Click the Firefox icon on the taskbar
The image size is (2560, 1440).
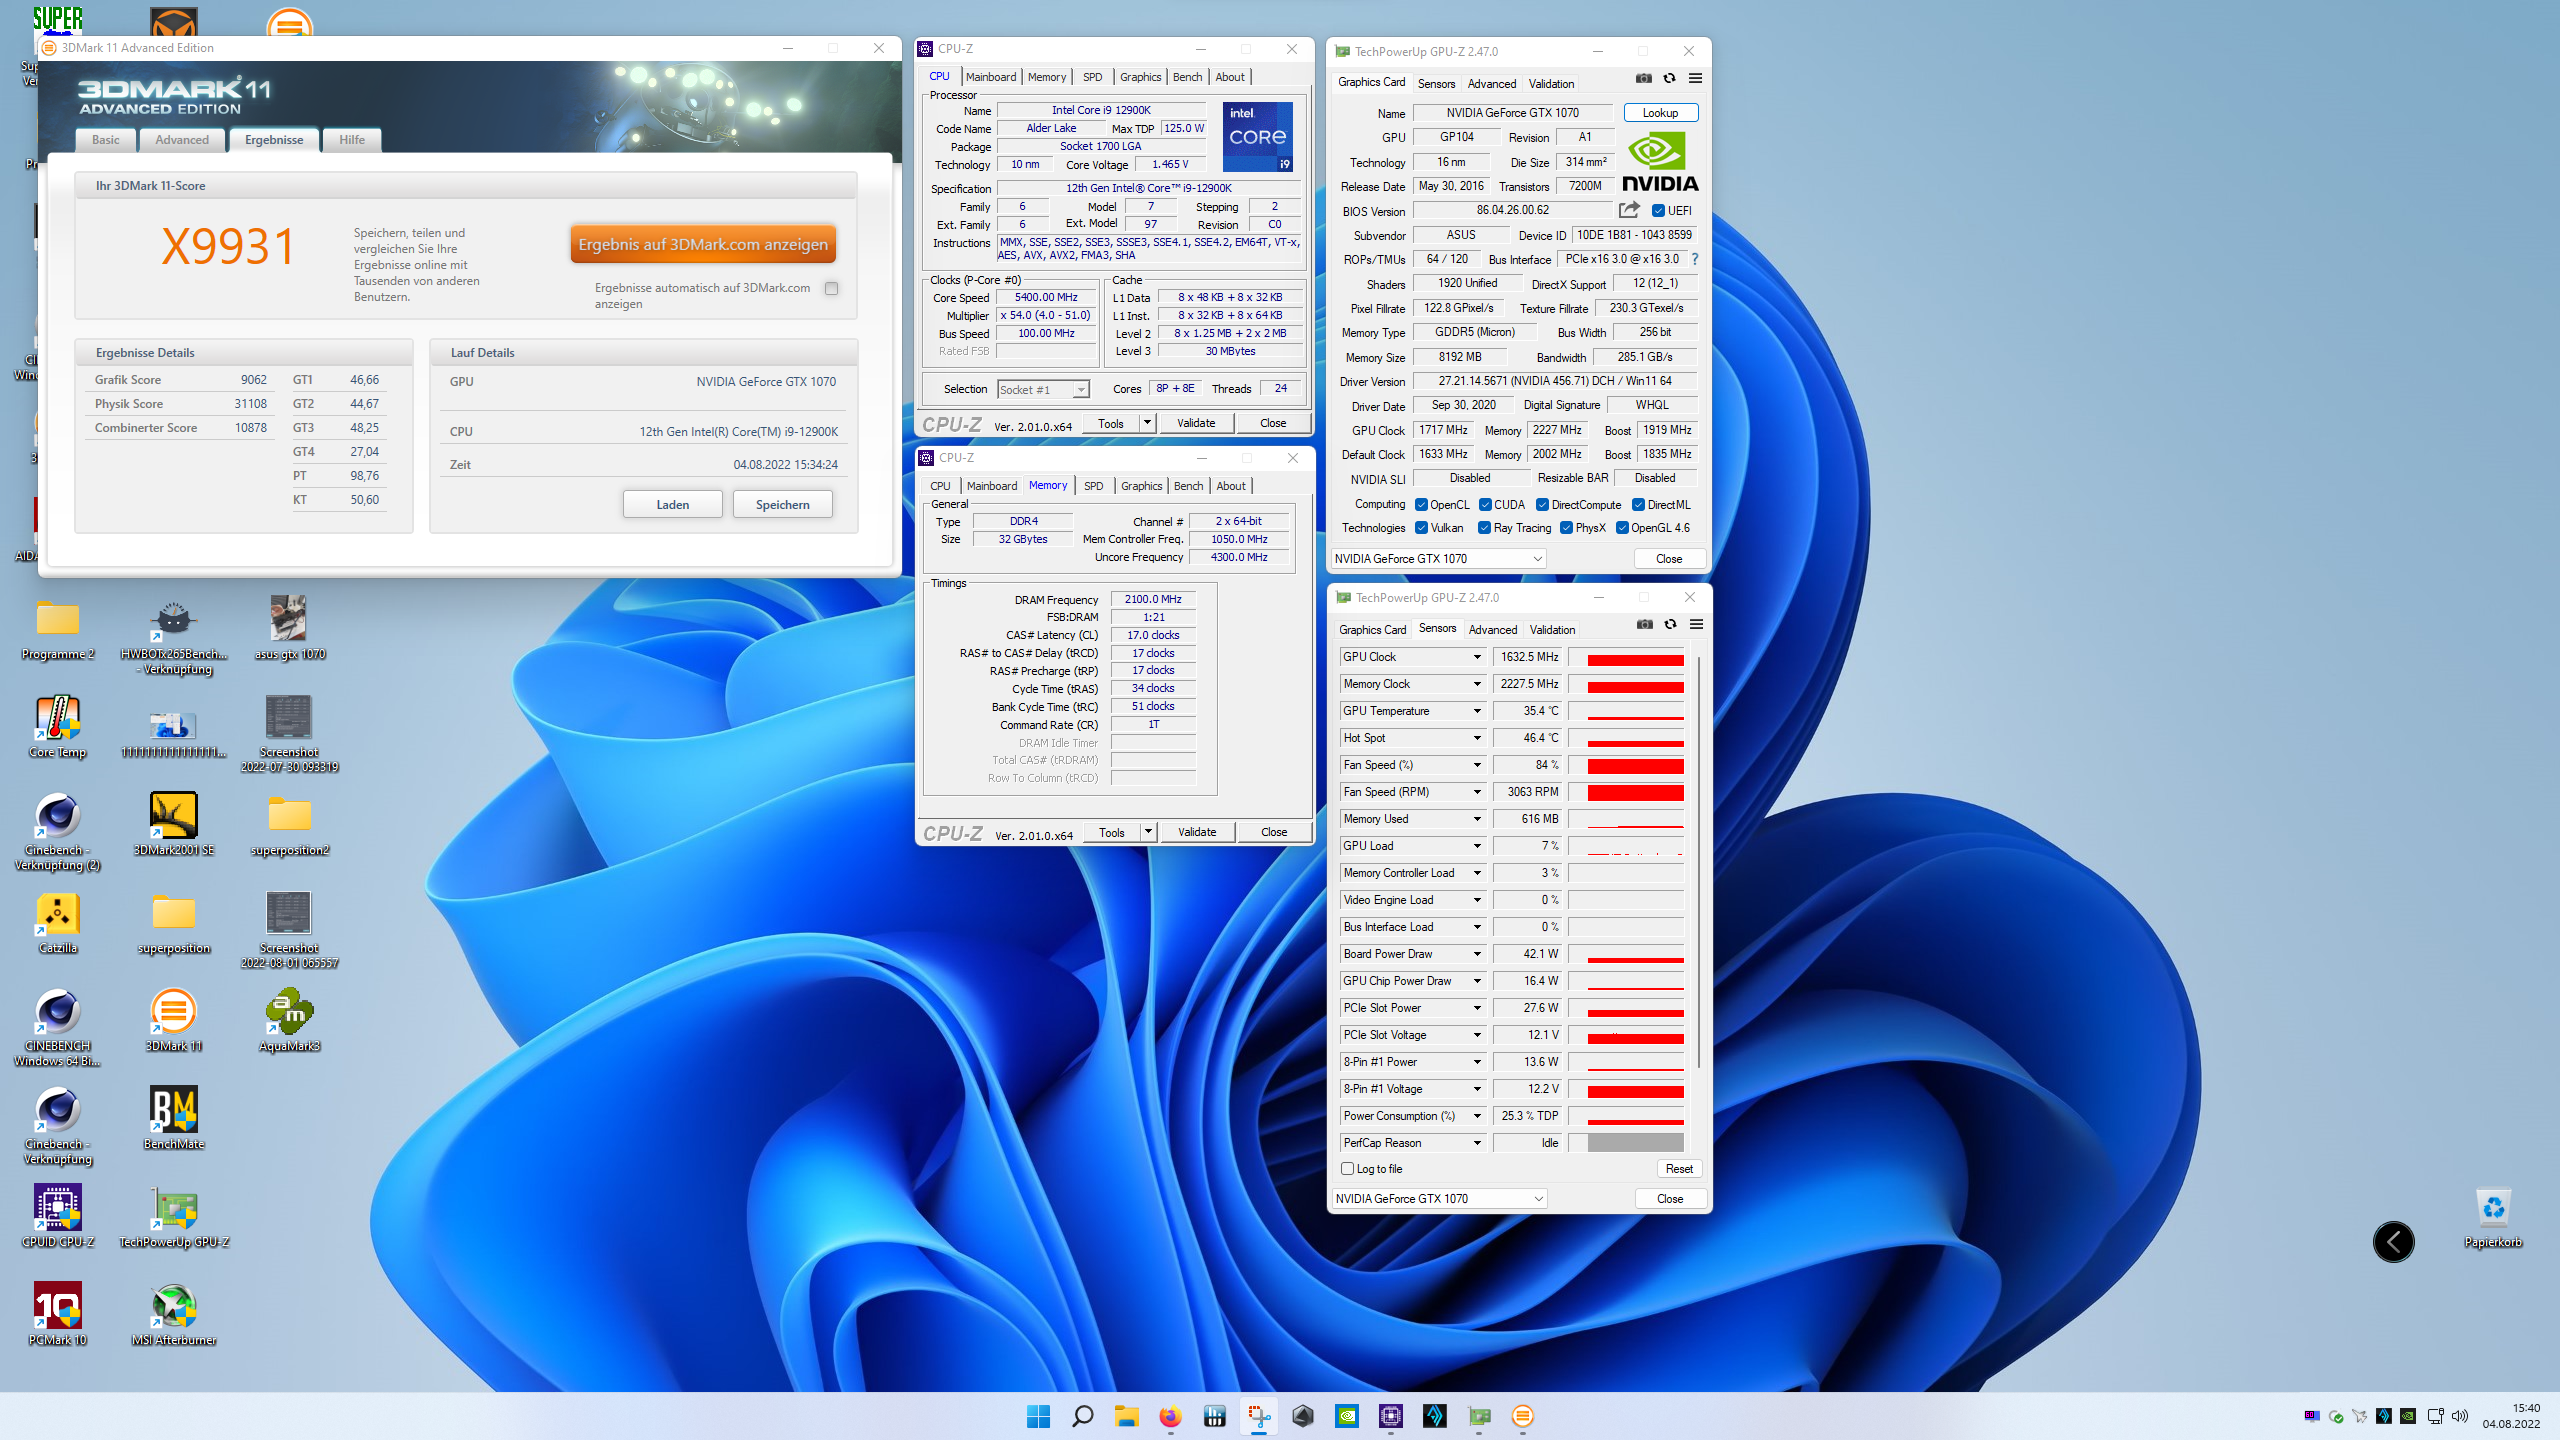tap(1170, 1416)
